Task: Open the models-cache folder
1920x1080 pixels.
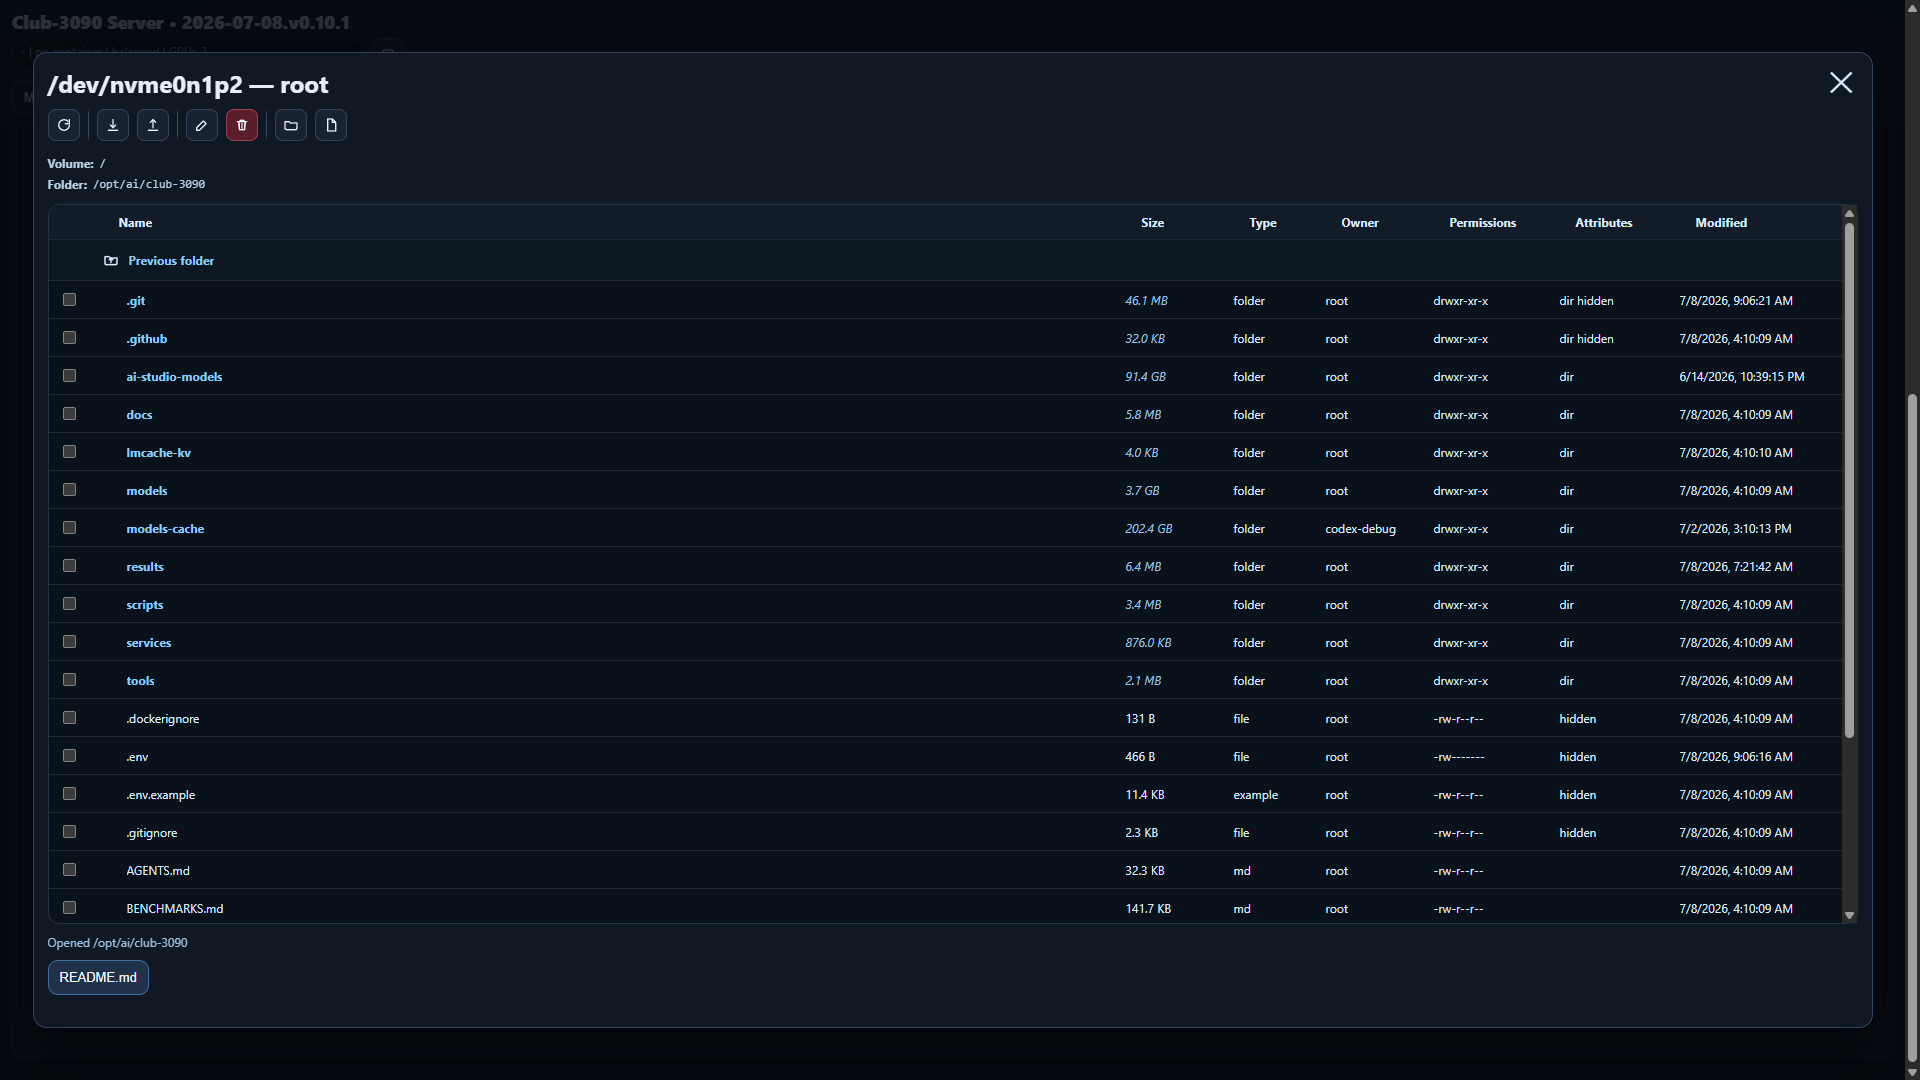Action: pos(165,529)
